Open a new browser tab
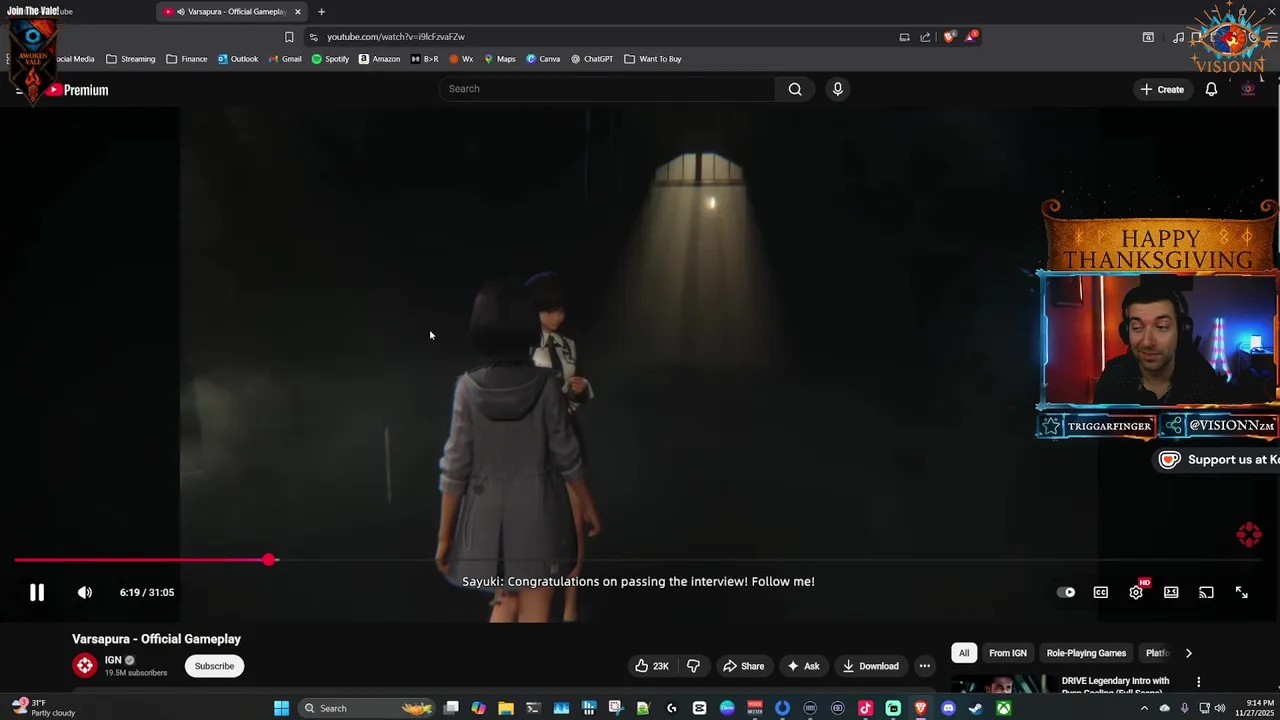This screenshot has width=1280, height=720. pyautogui.click(x=321, y=11)
